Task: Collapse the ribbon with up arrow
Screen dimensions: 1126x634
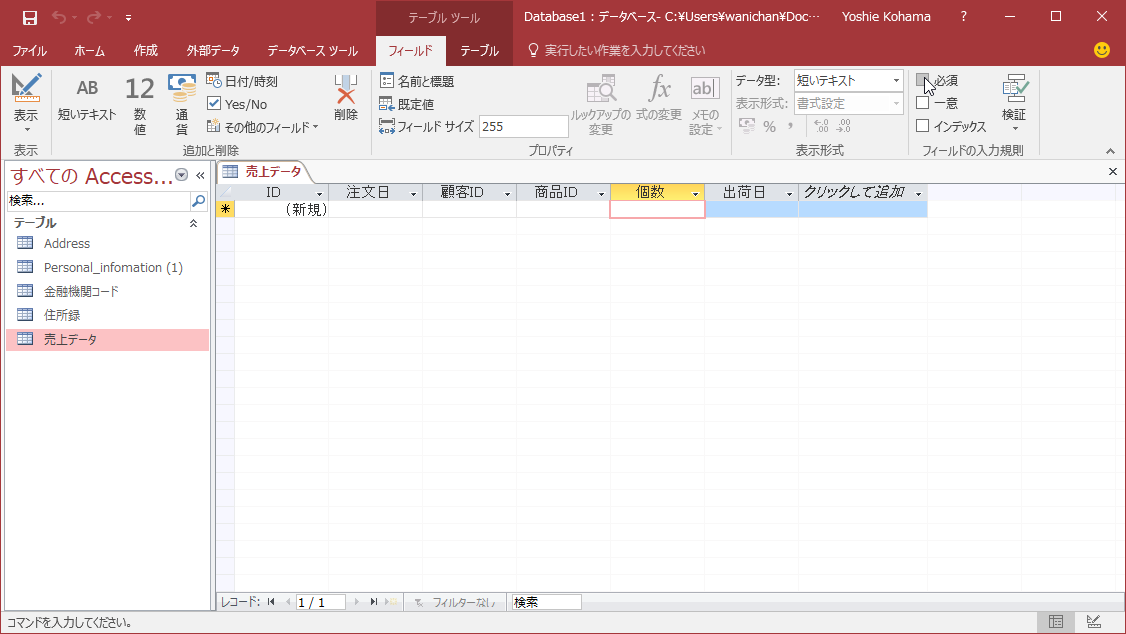Action: coord(1110,151)
